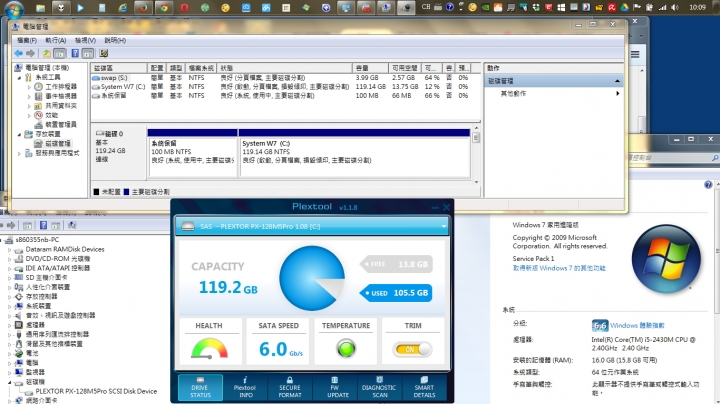Click the blue Help toolbar icon in Computer Management

pos(75,53)
